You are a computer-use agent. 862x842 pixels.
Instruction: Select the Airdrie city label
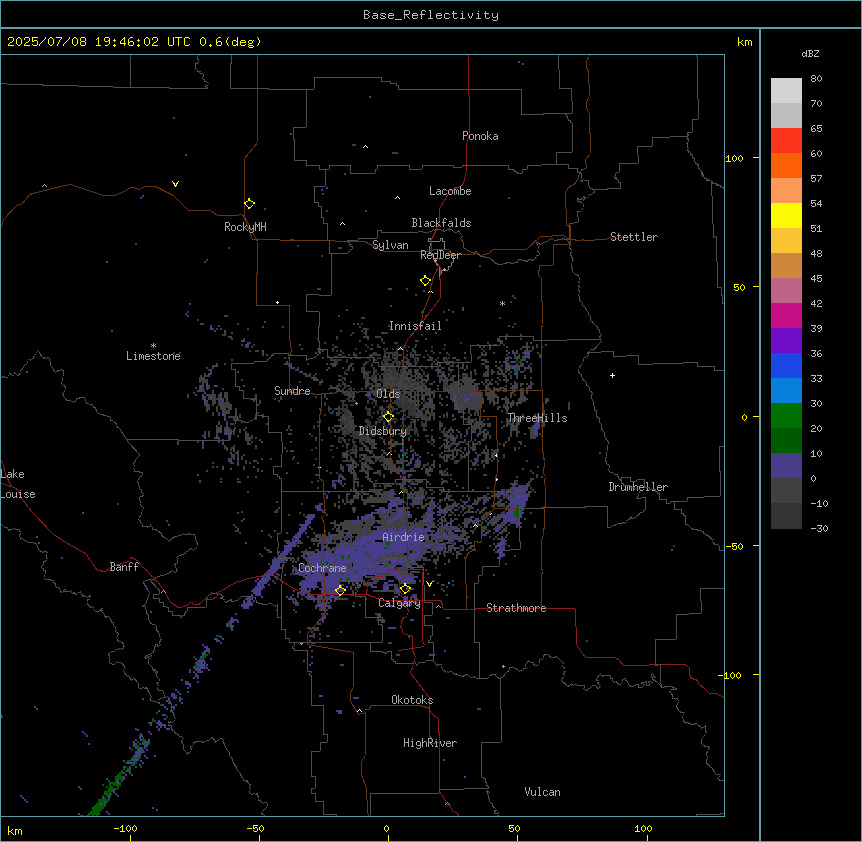404,537
